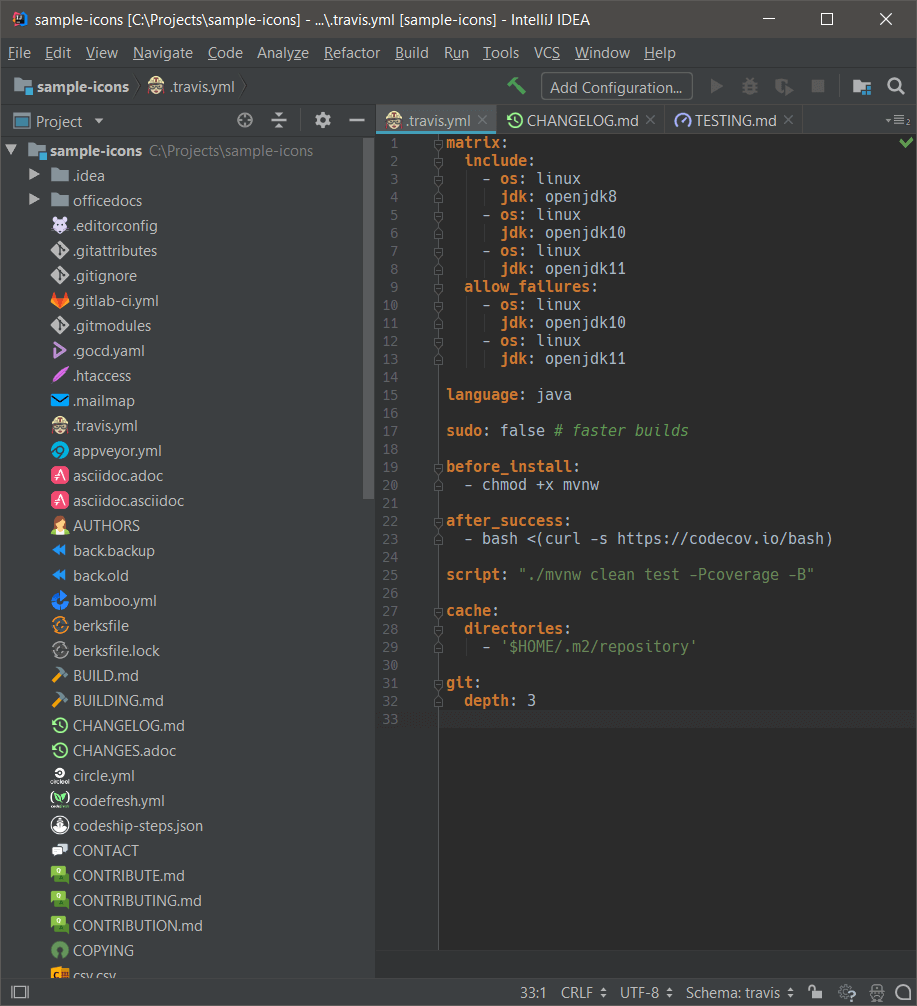The image size is (917, 1006).
Task: Open the line ending CRLF selector
Action: (x=578, y=993)
